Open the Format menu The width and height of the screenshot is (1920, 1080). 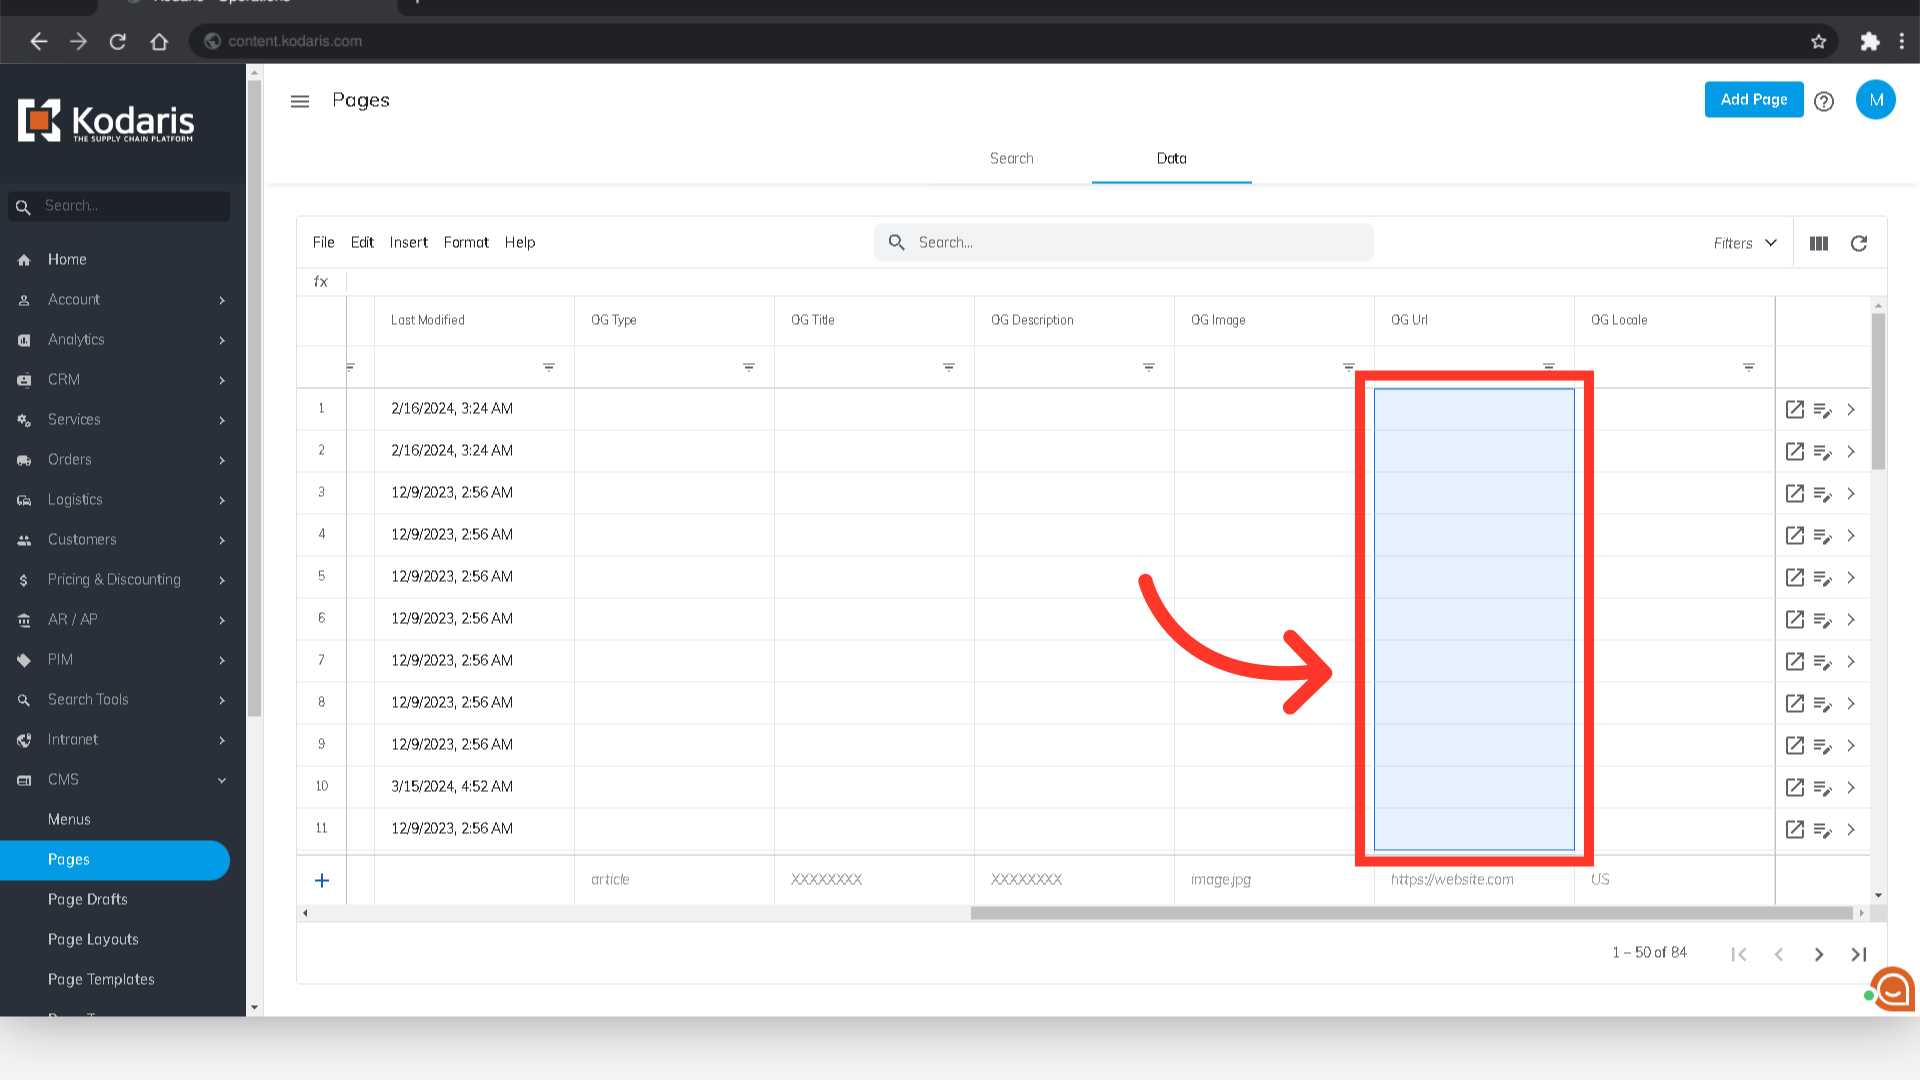466,242
